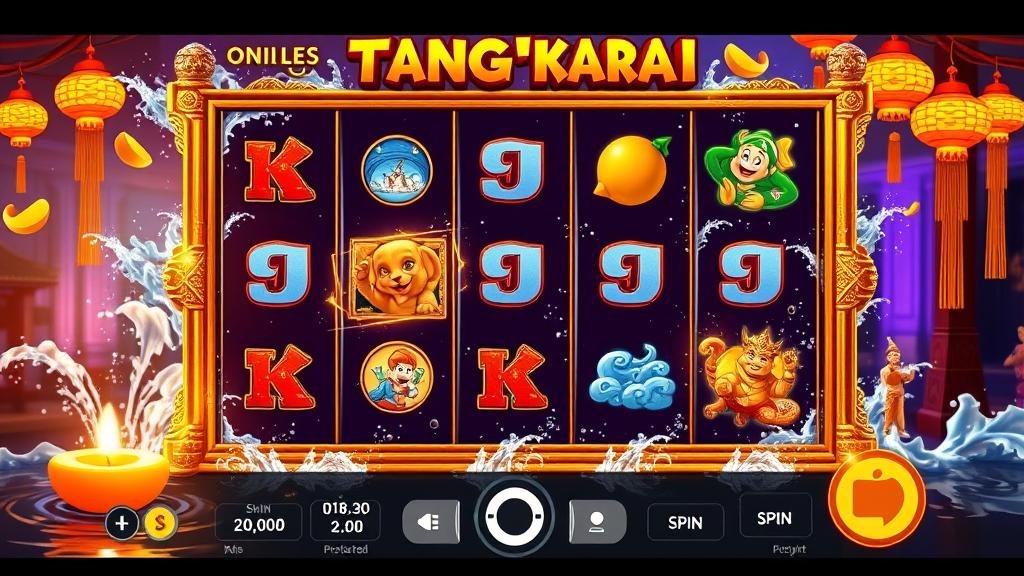
Task: Click the left gray arrow-lines button
Action: tap(430, 522)
